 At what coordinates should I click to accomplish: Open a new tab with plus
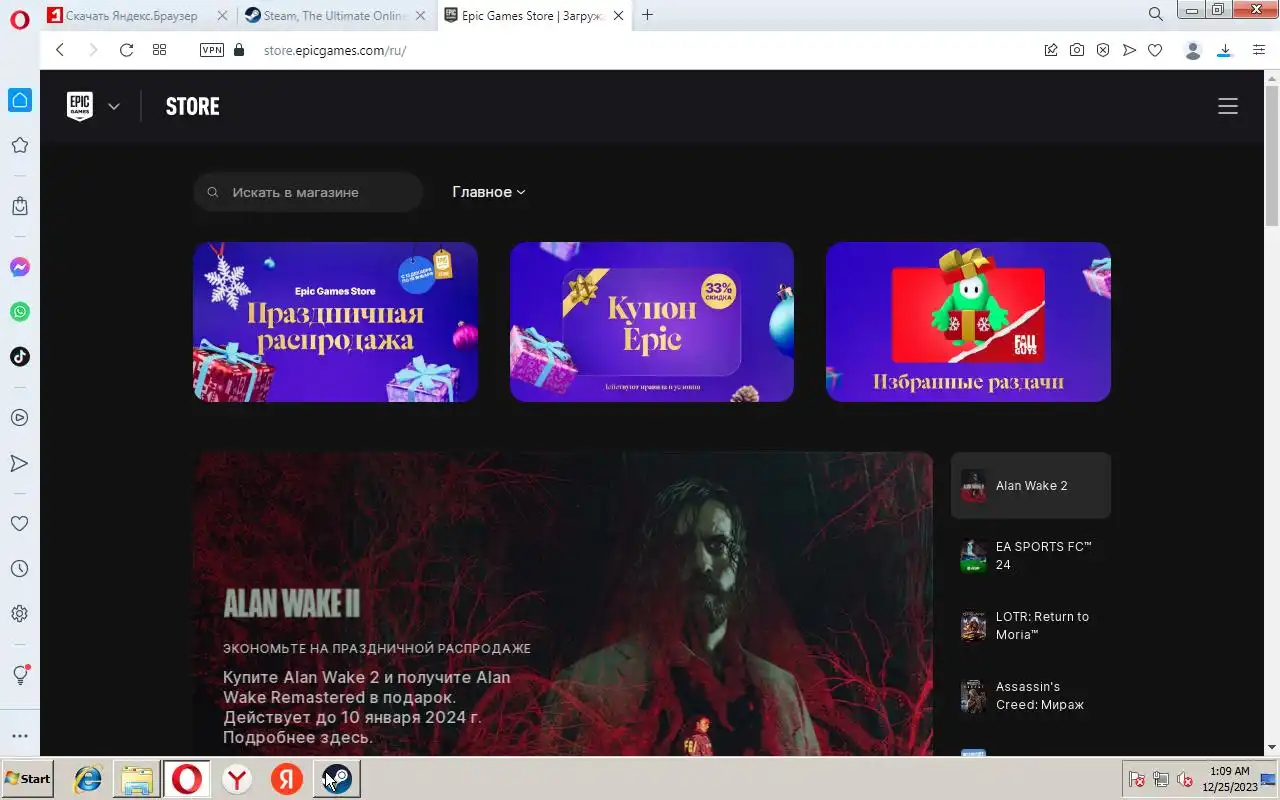(648, 14)
